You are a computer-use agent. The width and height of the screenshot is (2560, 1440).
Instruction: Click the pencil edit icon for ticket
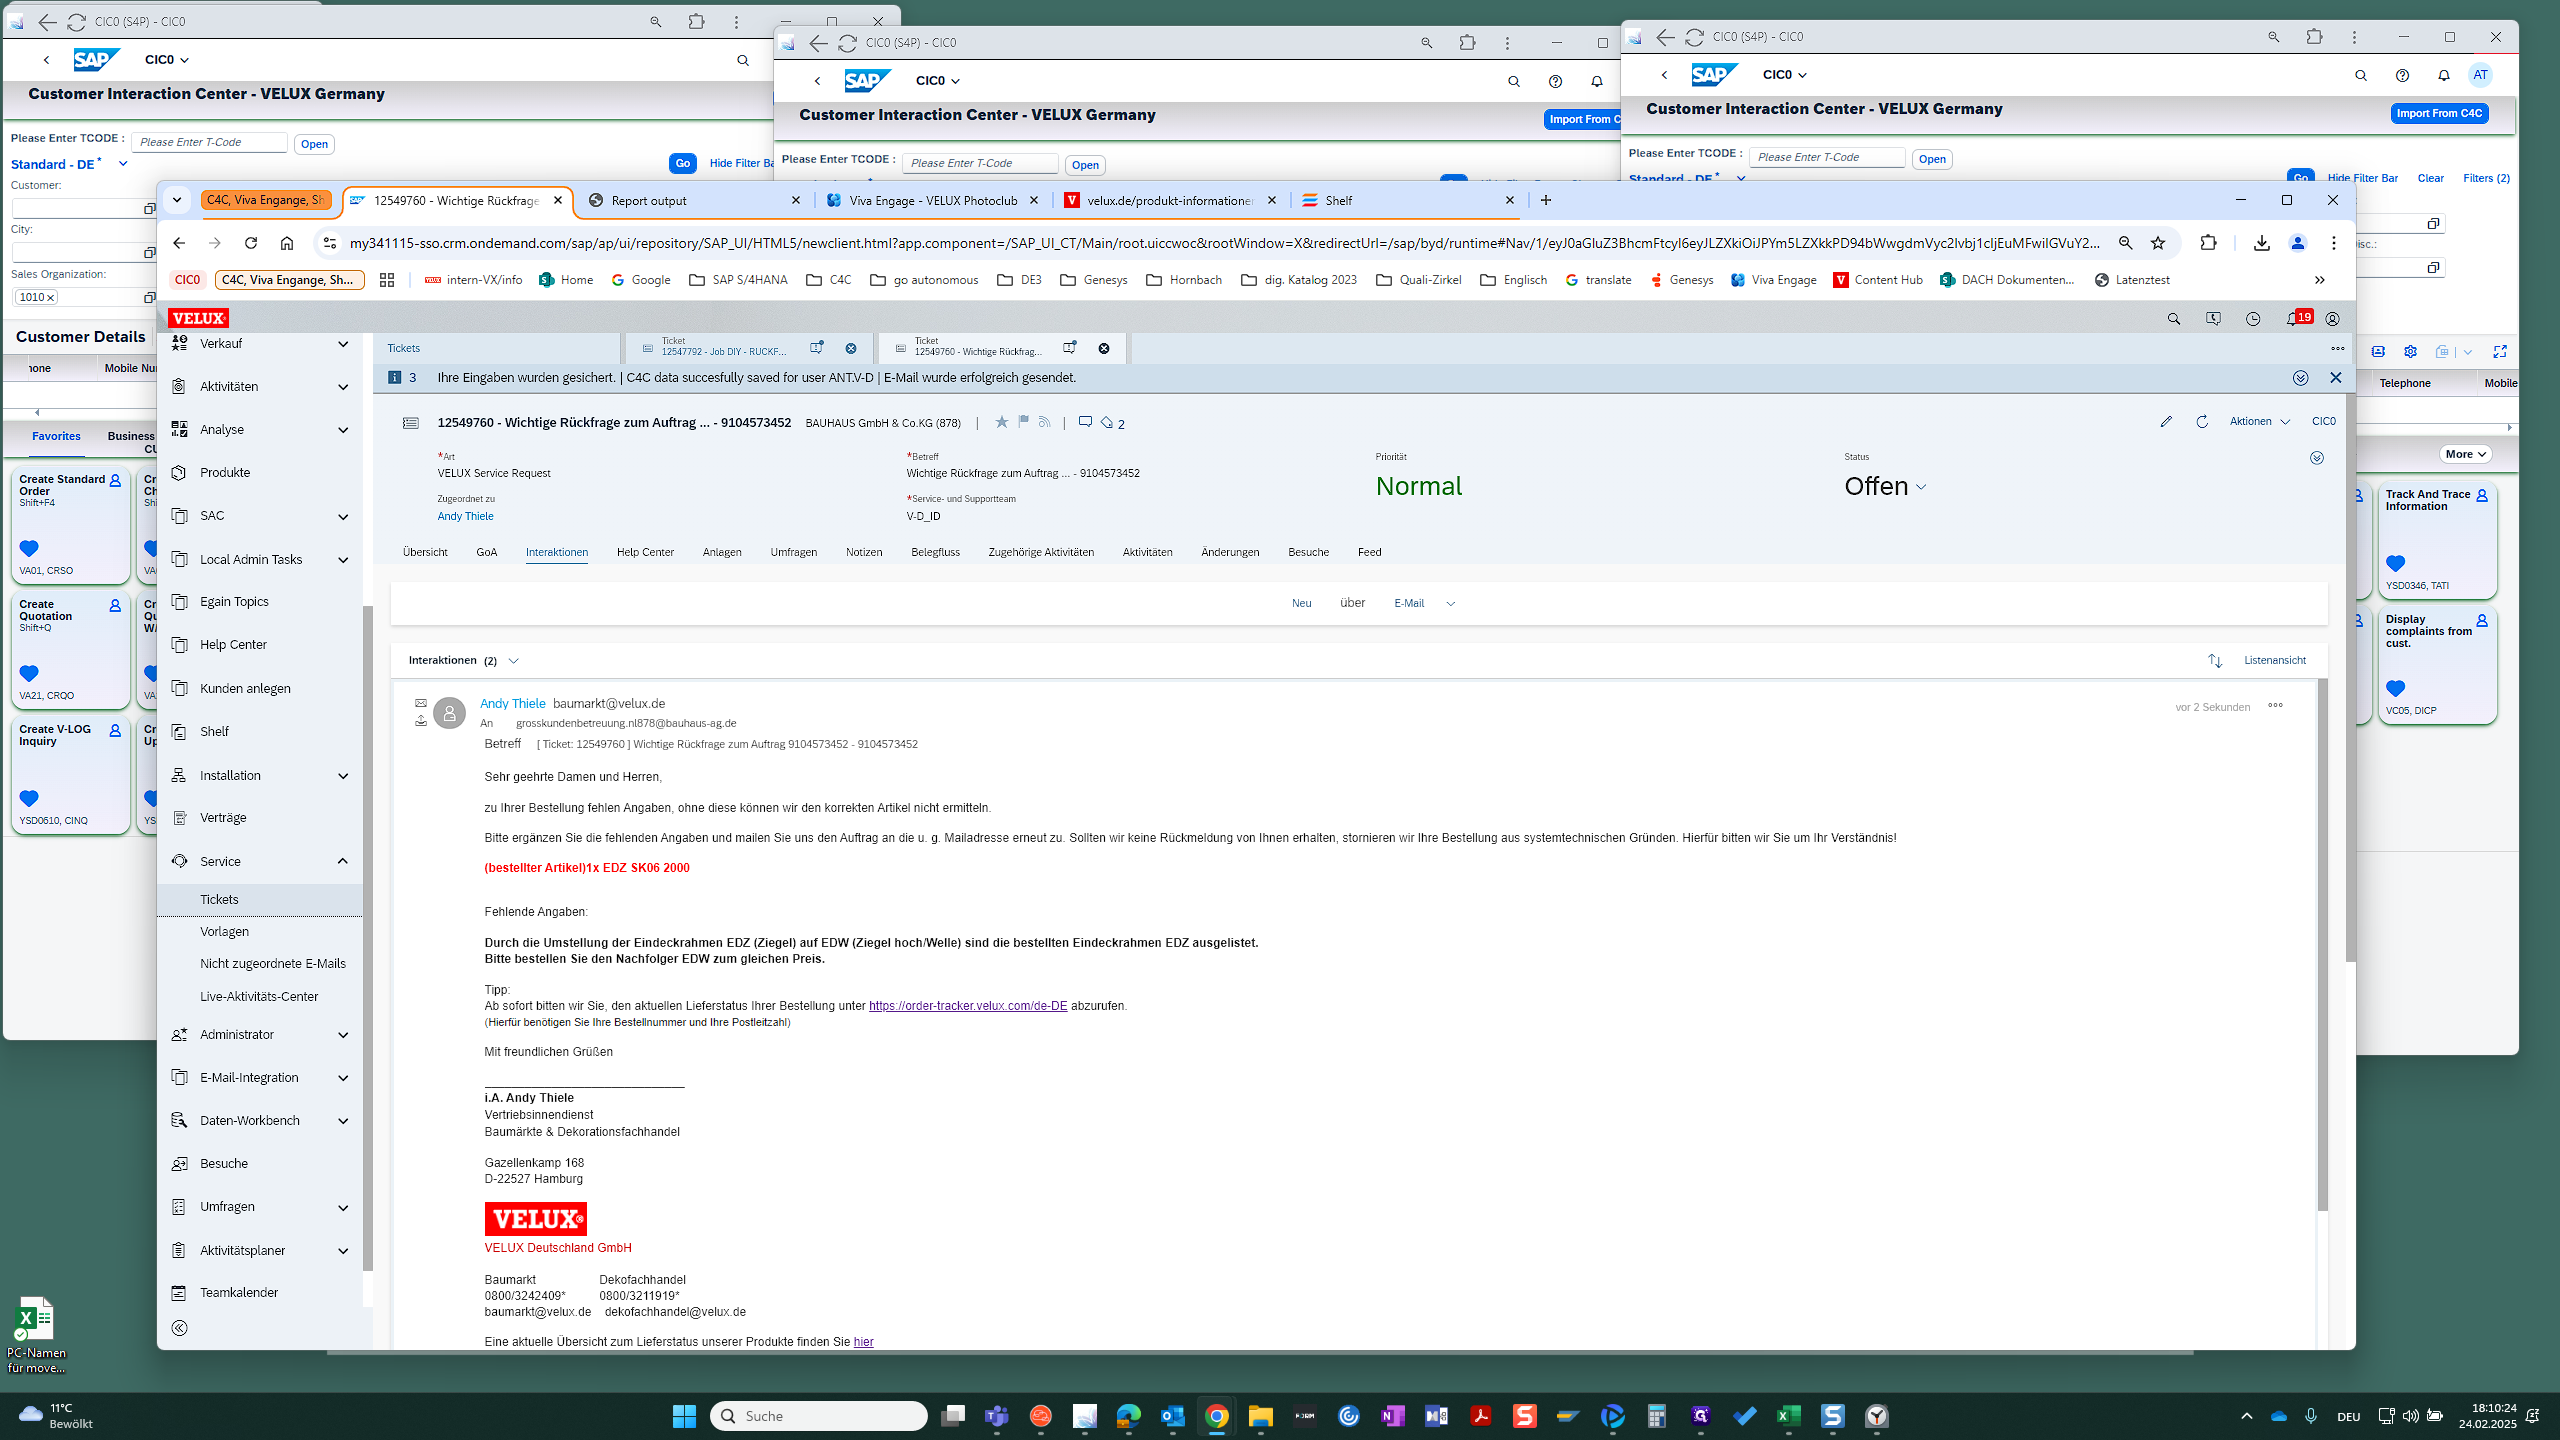(x=2166, y=422)
